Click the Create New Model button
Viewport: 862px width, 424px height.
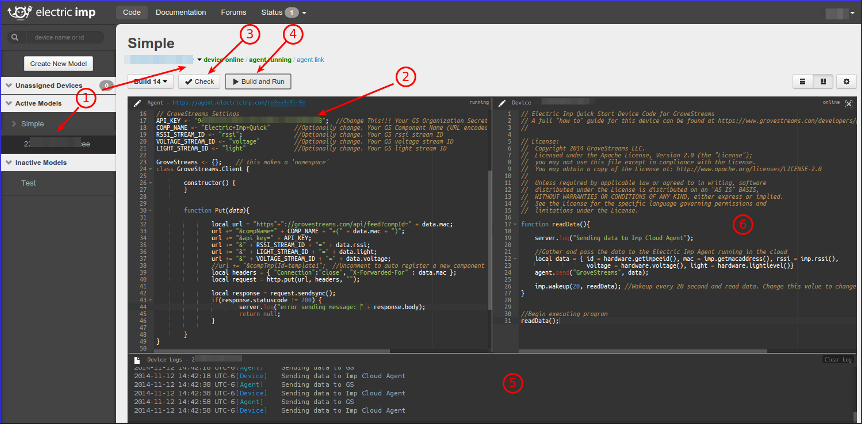click(57, 63)
